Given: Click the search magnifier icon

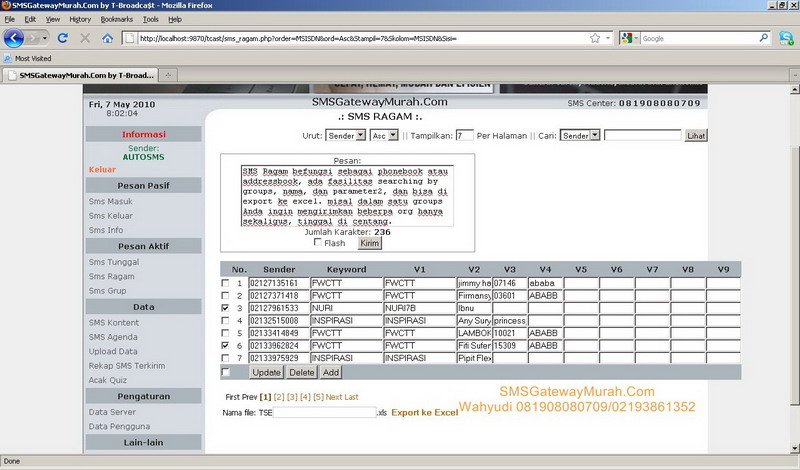Looking at the screenshot, I should pos(764,38).
